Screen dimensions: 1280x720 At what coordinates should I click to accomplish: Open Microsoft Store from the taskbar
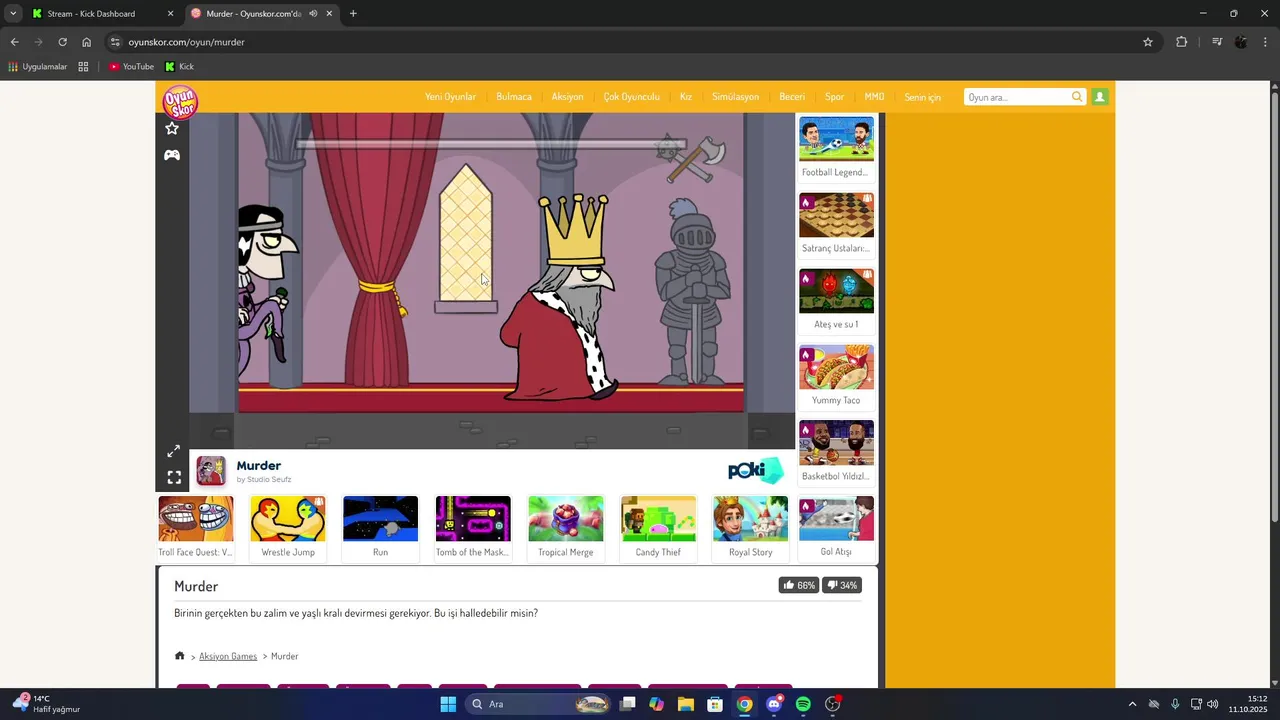click(x=715, y=704)
